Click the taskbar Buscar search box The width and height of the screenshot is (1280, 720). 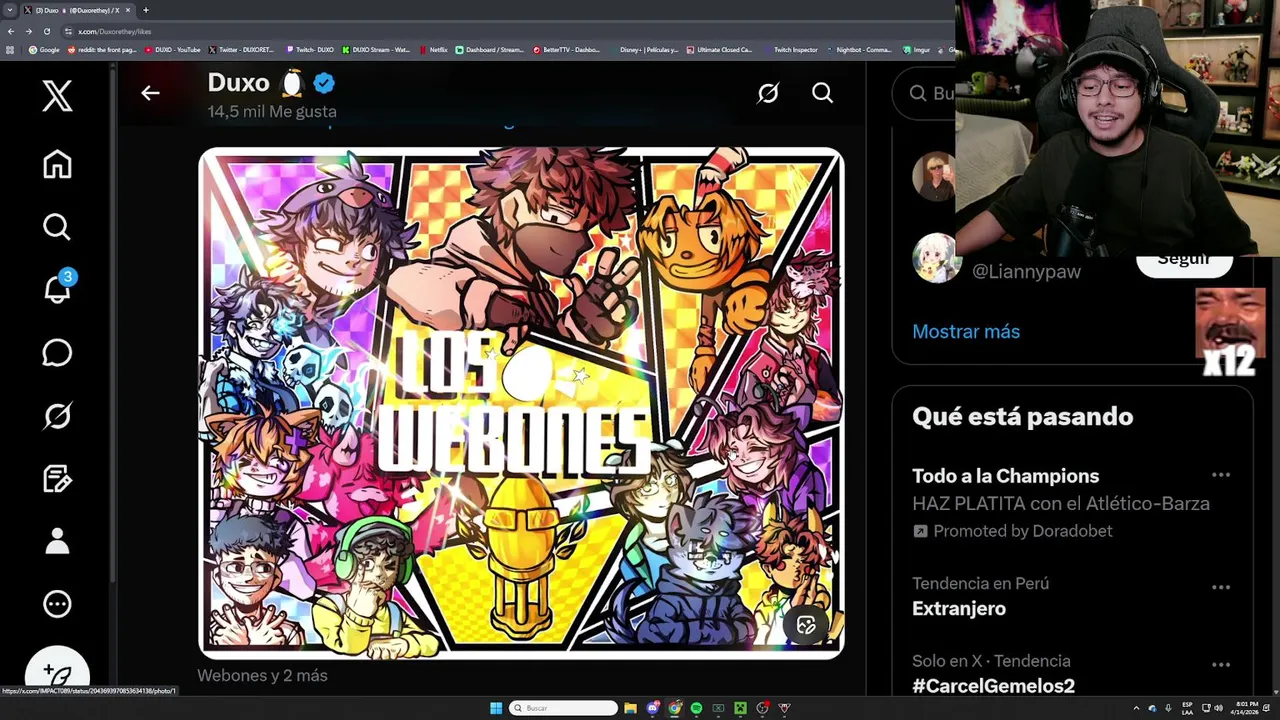coord(564,708)
